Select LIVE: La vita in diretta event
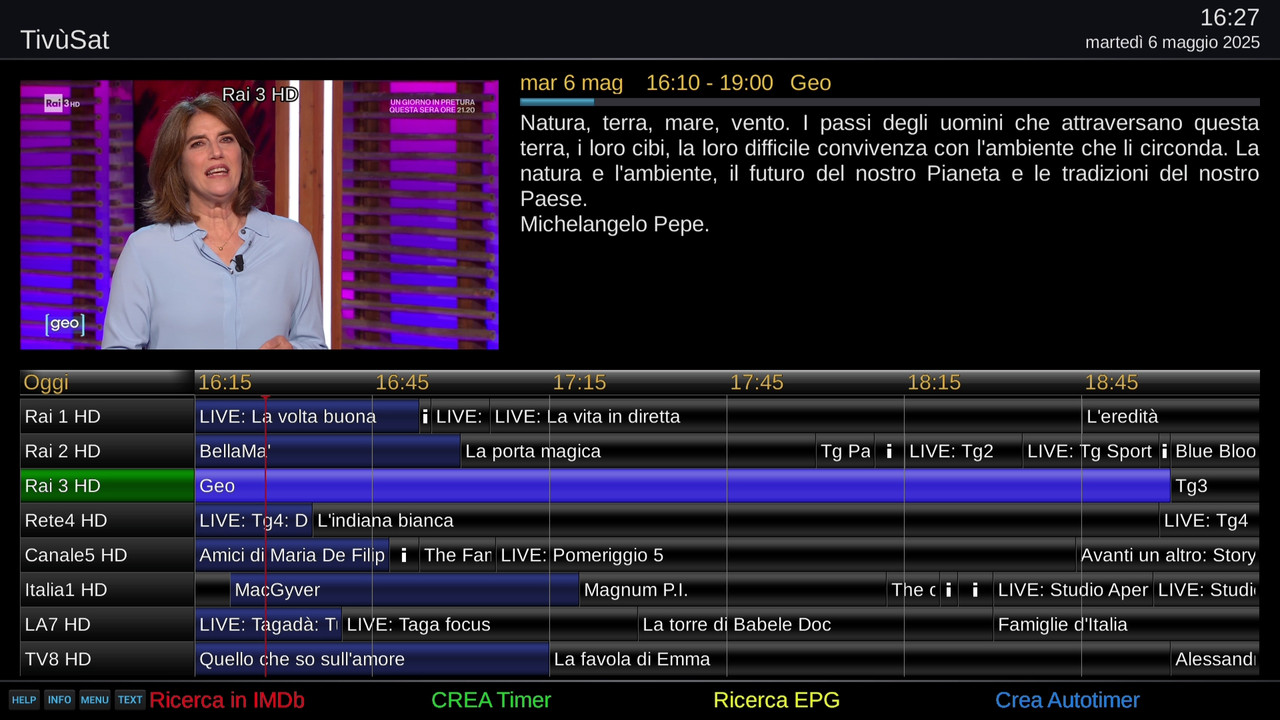This screenshot has width=1280, height=720. click(785, 416)
